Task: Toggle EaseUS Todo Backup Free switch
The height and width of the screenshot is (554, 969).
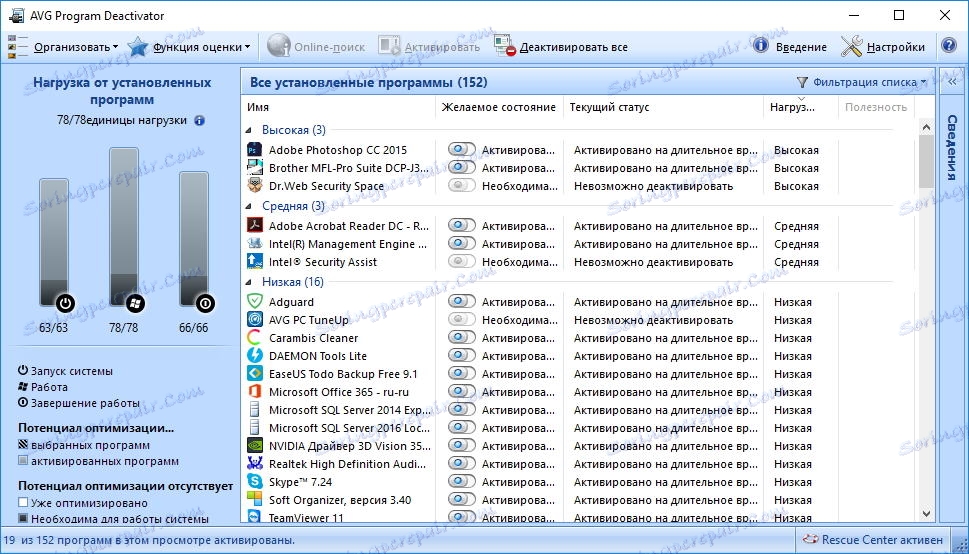Action: [x=462, y=373]
